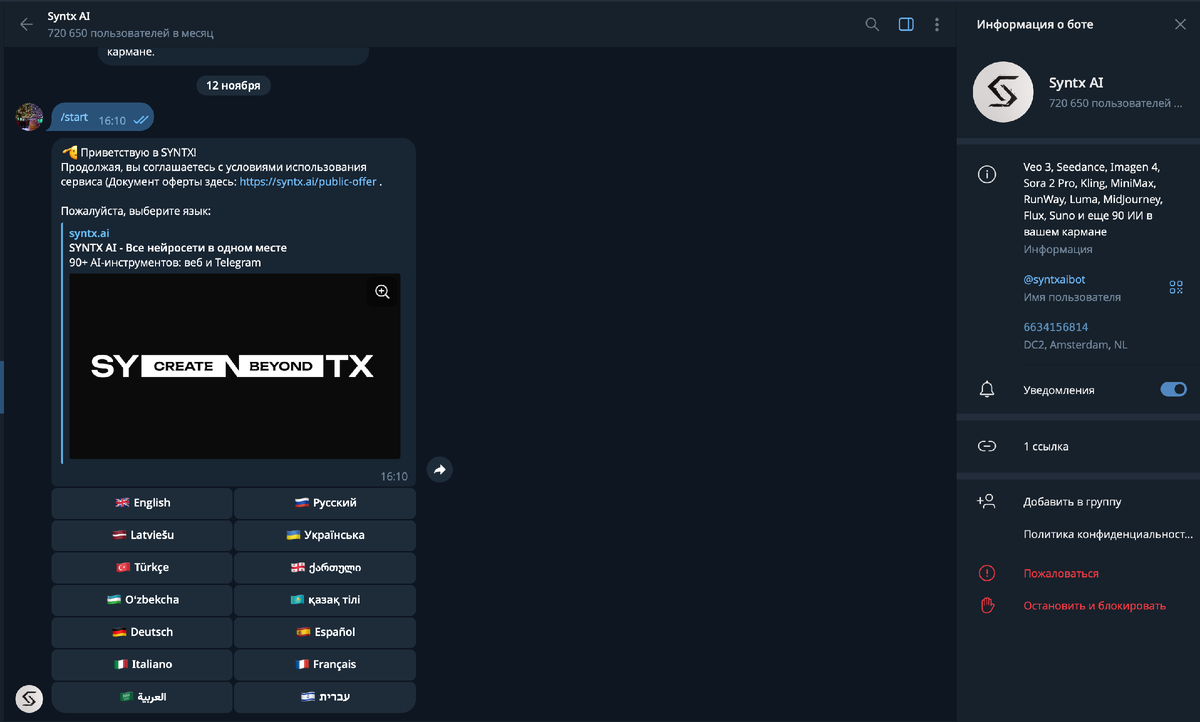Screen dimensions: 1200x722
Task: Click the 12 ноября date badge
Action: 233,86
